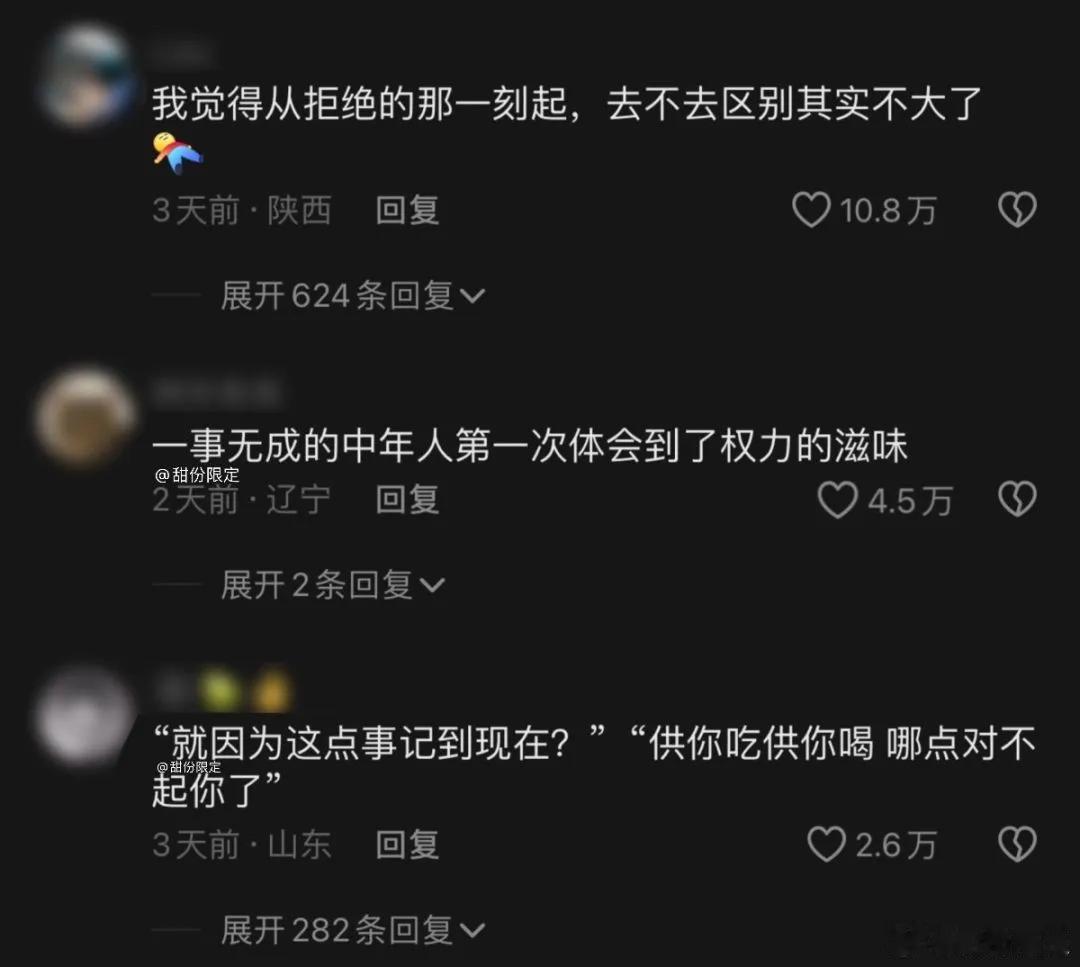Image resolution: width=1080 pixels, height=967 pixels.
Task: Expand the 2 replies under the 辽宁 comment
Action: point(333,585)
